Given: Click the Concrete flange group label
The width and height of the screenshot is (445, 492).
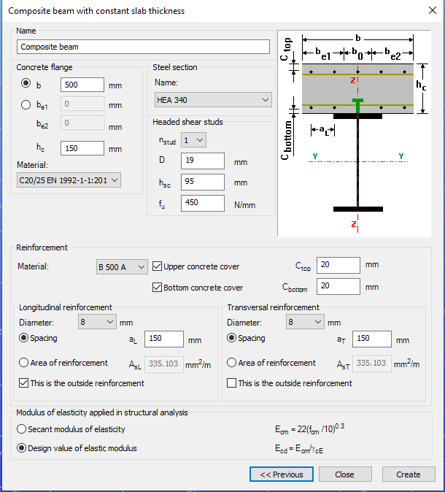Looking at the screenshot, I should pos(44,67).
